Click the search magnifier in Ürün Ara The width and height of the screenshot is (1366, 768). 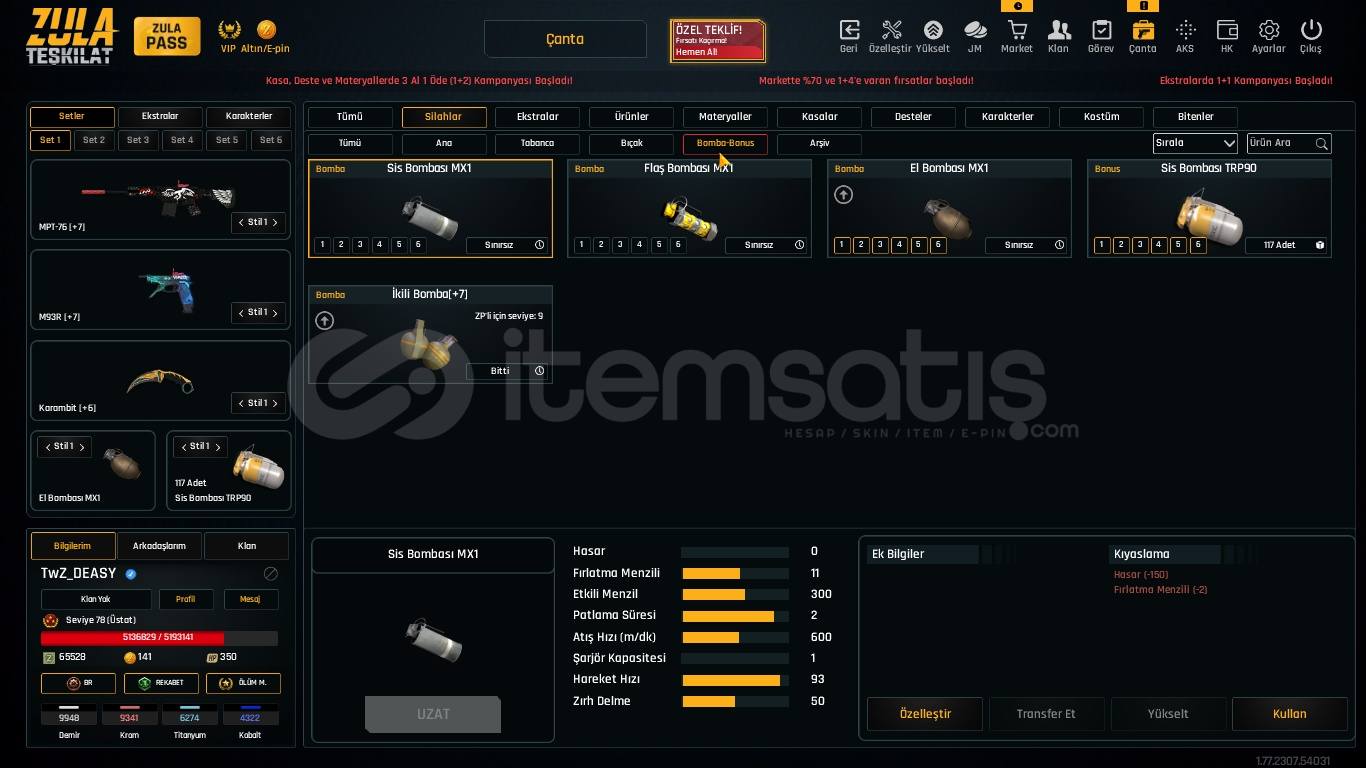1322,144
